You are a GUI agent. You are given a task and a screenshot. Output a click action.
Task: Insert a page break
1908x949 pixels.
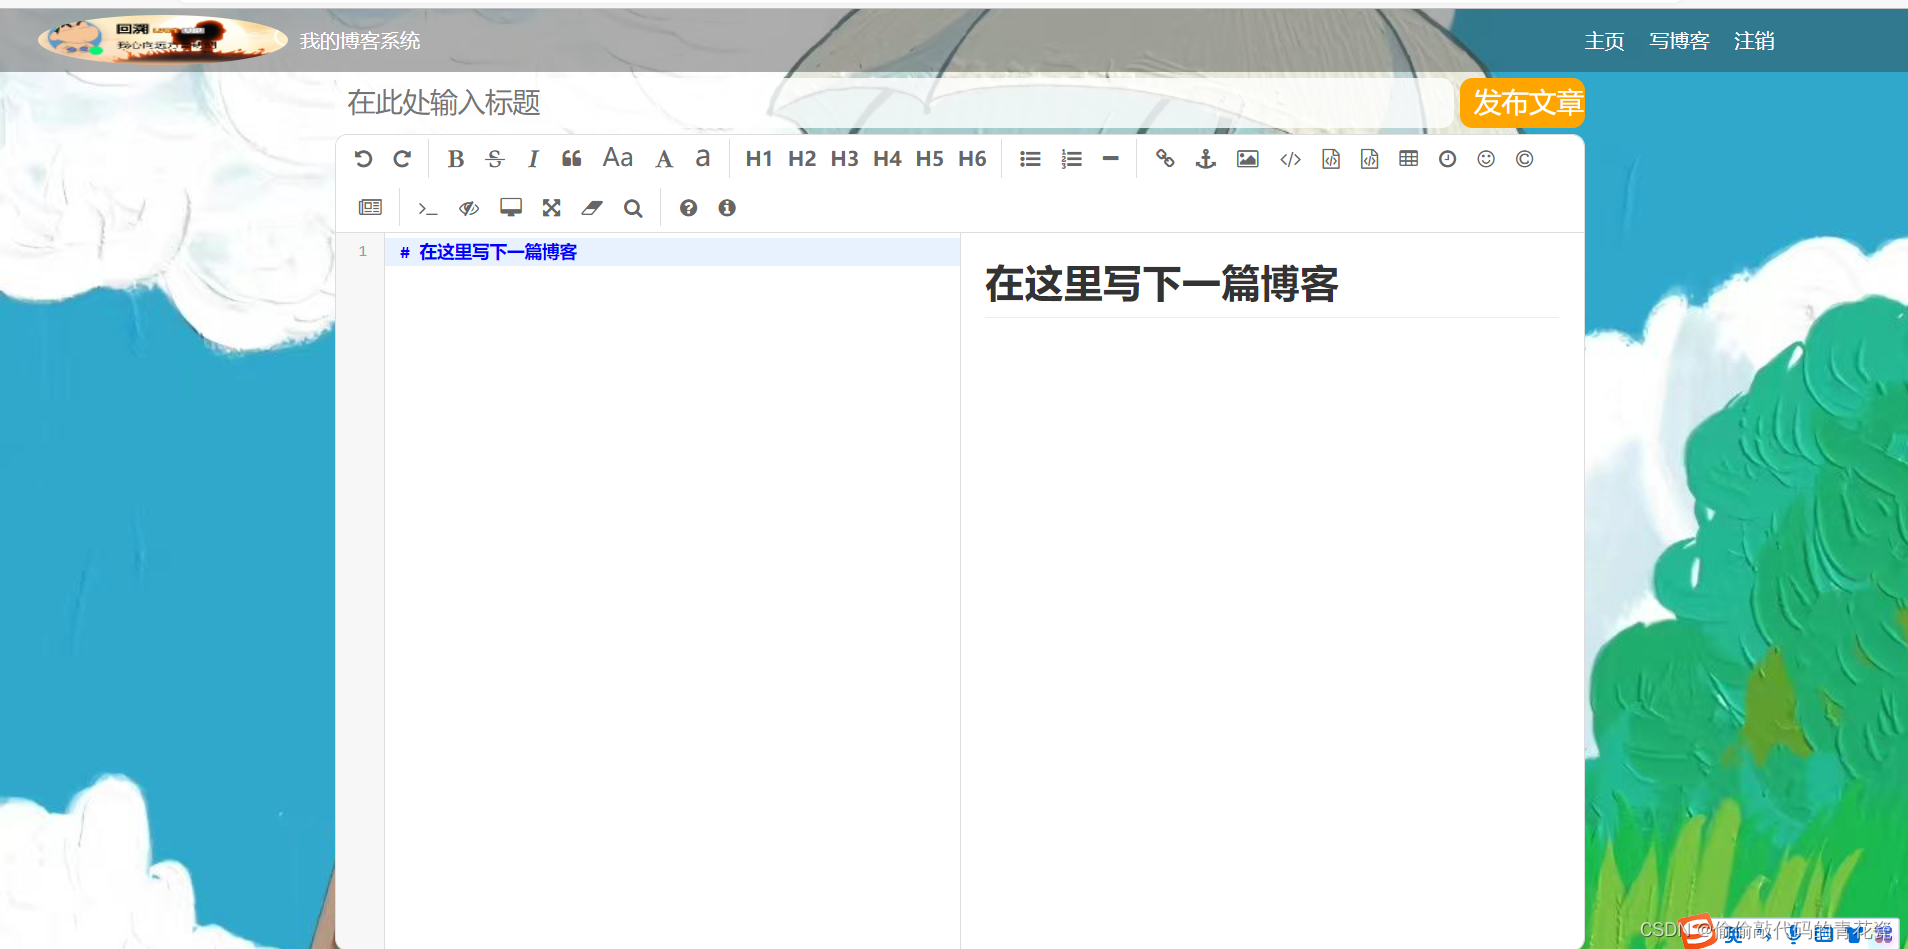click(370, 207)
